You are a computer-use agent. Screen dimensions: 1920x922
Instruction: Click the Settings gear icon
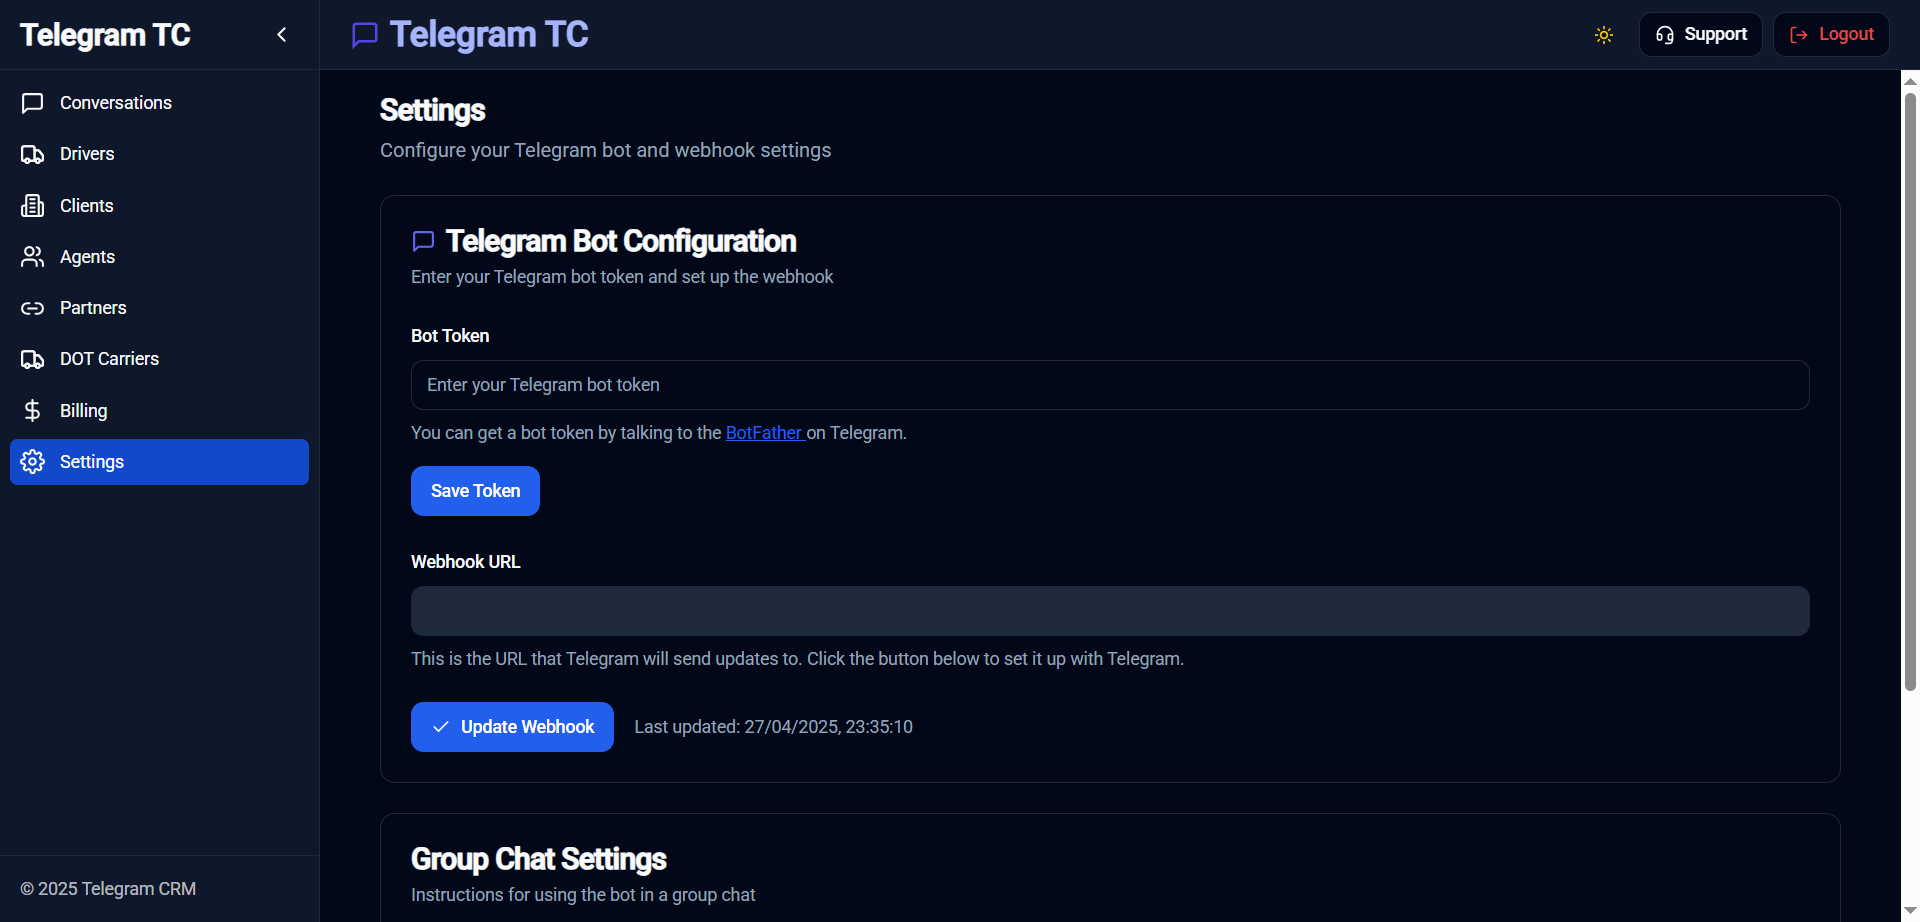click(32, 461)
